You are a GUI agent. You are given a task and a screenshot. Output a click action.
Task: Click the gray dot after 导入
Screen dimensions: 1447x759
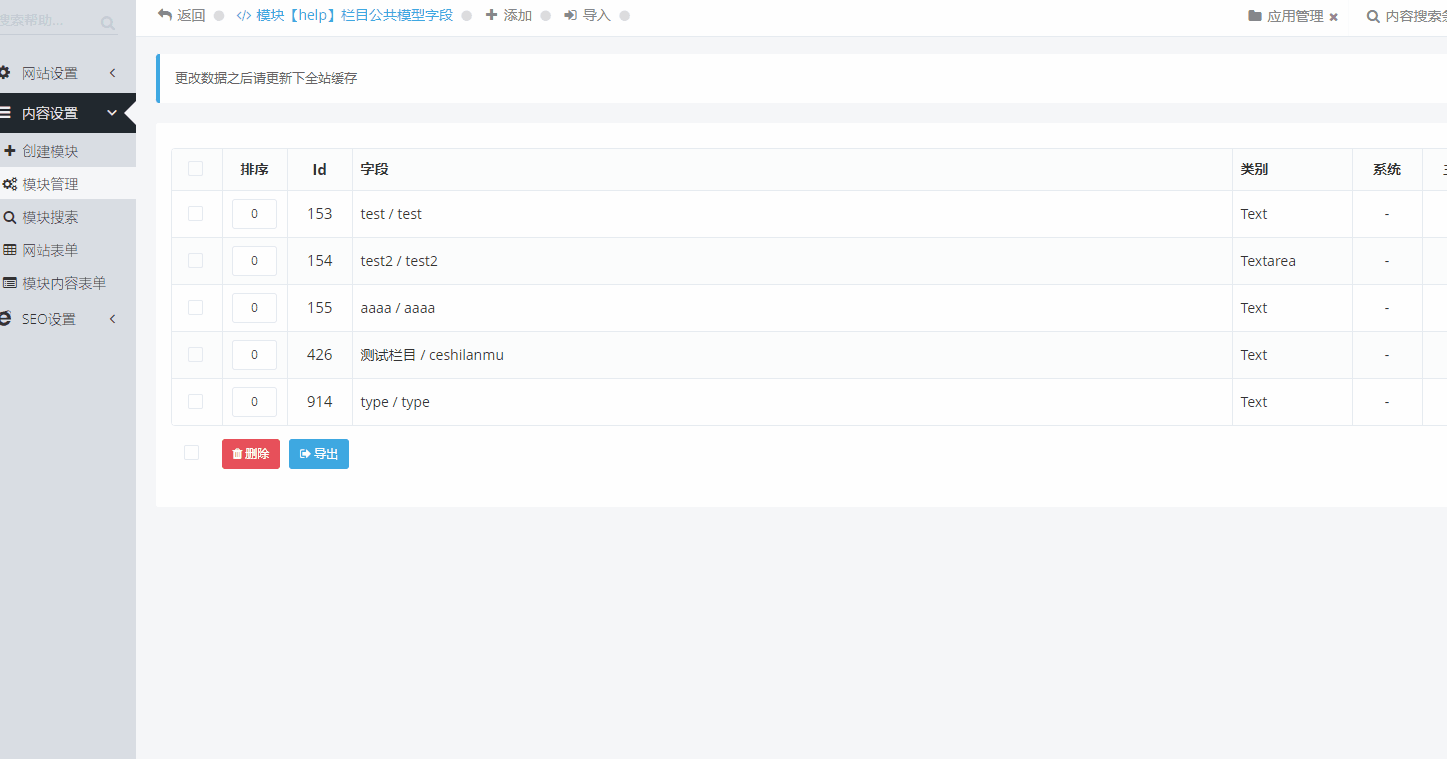pyautogui.click(x=624, y=16)
